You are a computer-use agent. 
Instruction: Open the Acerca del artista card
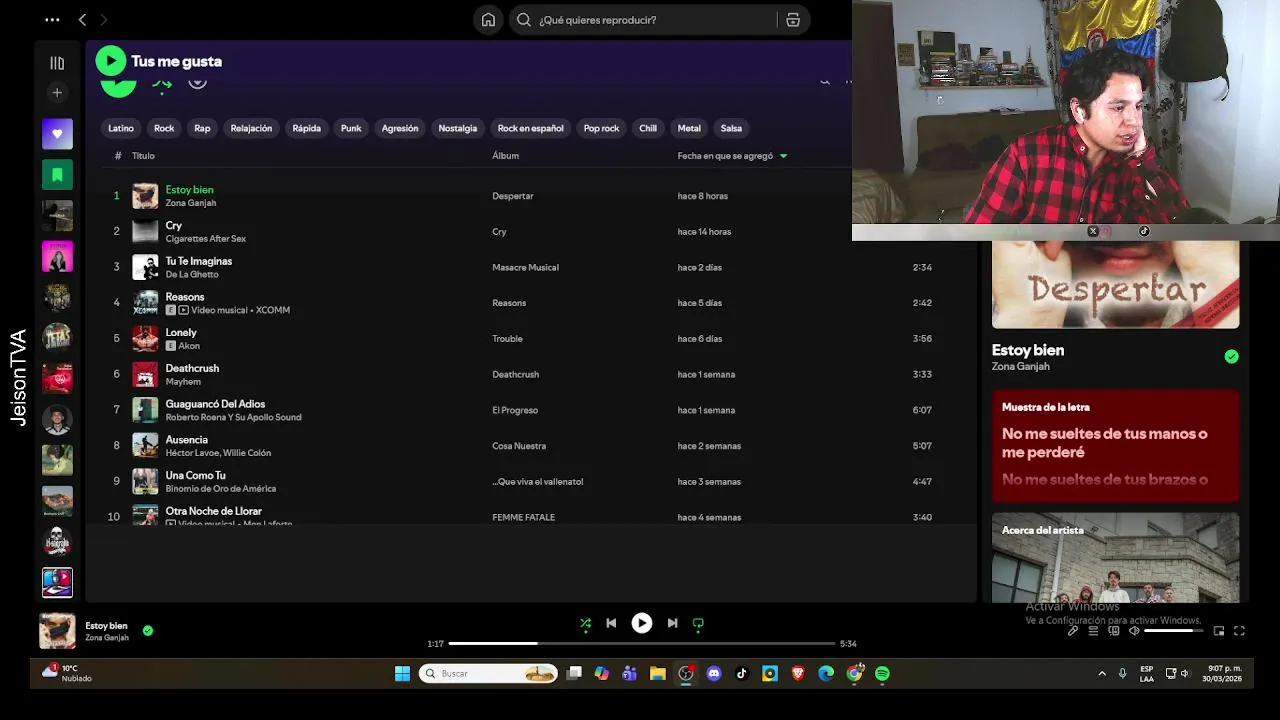pyautogui.click(x=1115, y=557)
